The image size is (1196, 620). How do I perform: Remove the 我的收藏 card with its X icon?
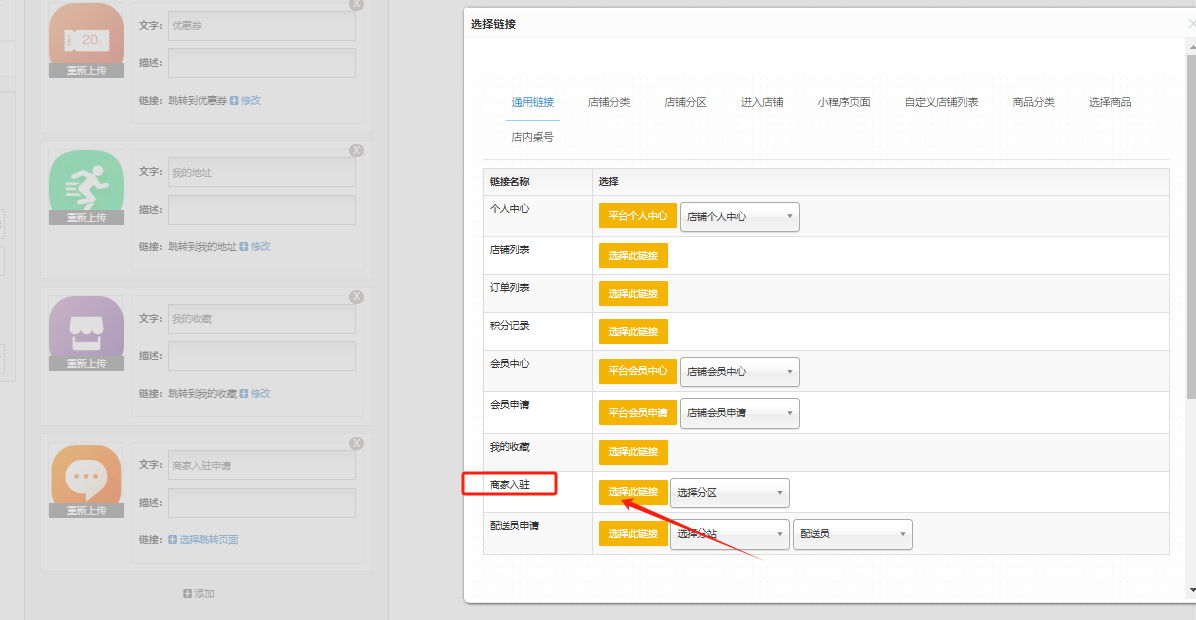pos(356,297)
